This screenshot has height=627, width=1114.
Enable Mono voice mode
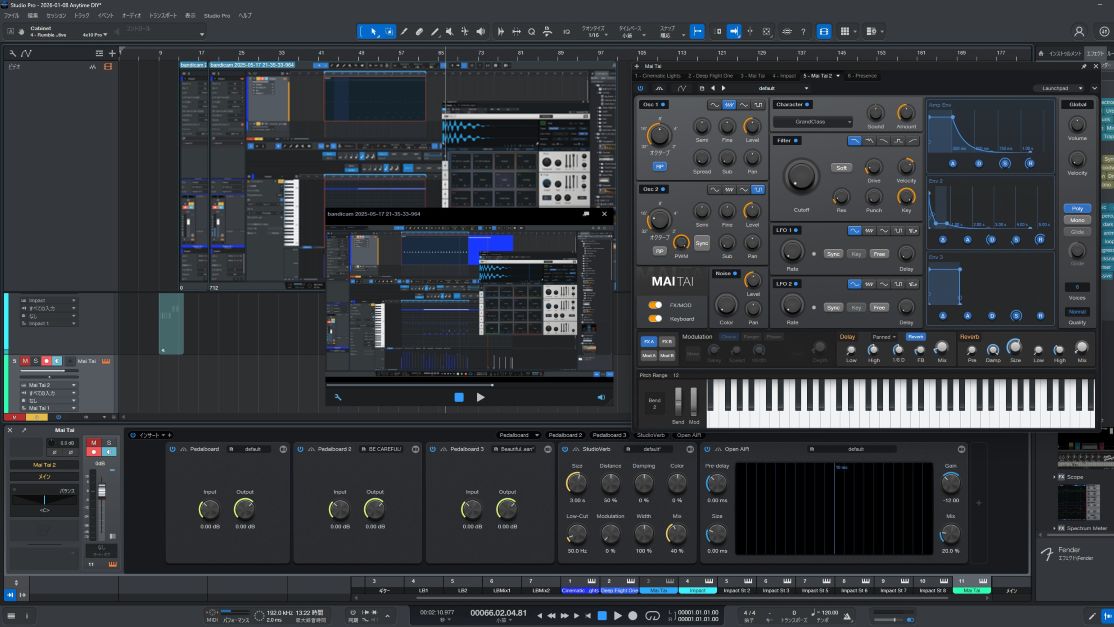coord(1077,220)
